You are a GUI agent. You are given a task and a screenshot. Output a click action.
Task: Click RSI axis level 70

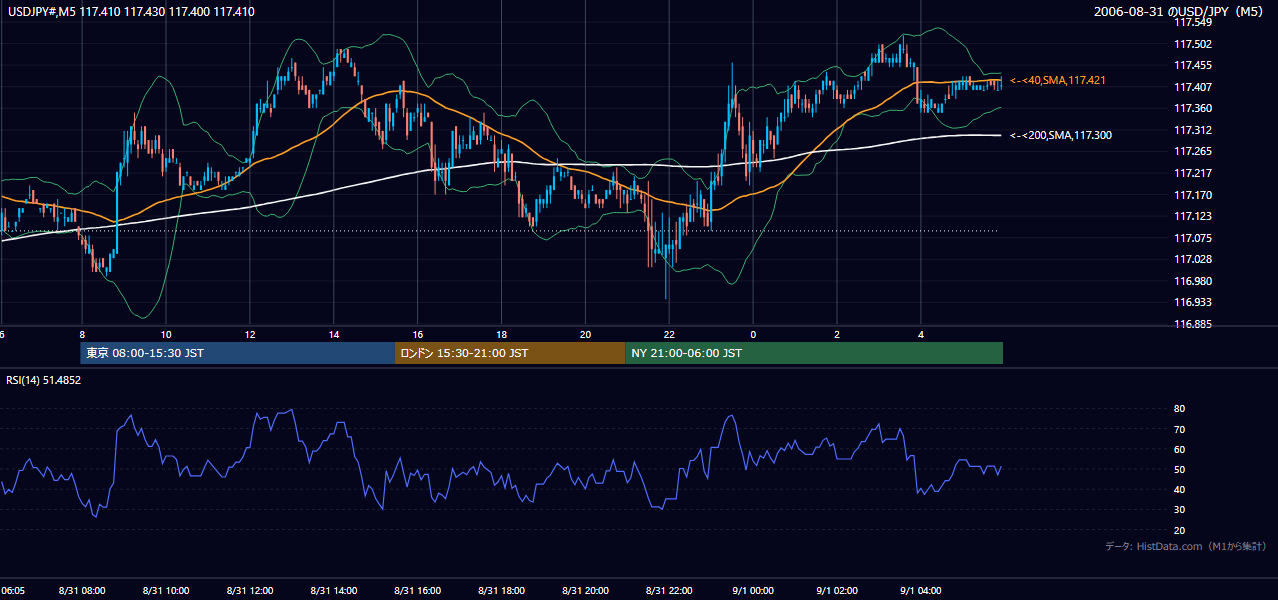1180,429
